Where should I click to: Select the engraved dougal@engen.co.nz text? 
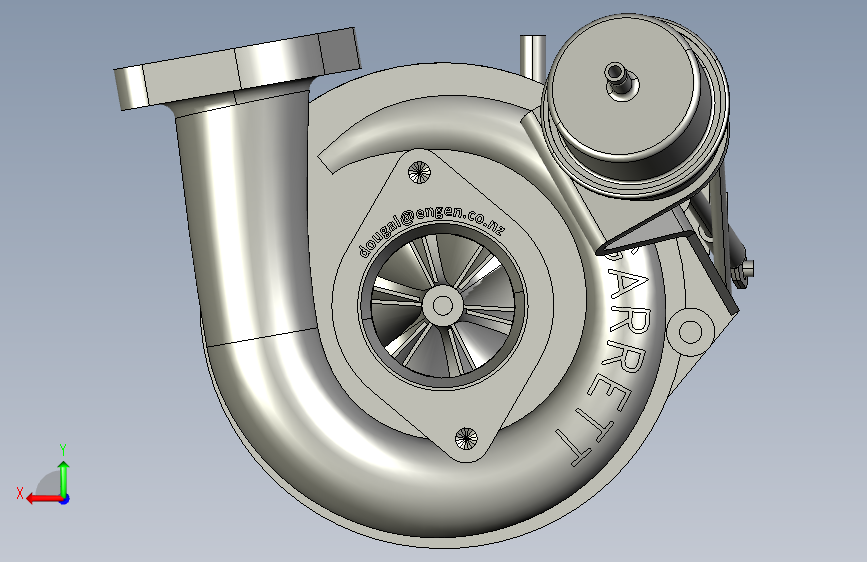click(432, 230)
